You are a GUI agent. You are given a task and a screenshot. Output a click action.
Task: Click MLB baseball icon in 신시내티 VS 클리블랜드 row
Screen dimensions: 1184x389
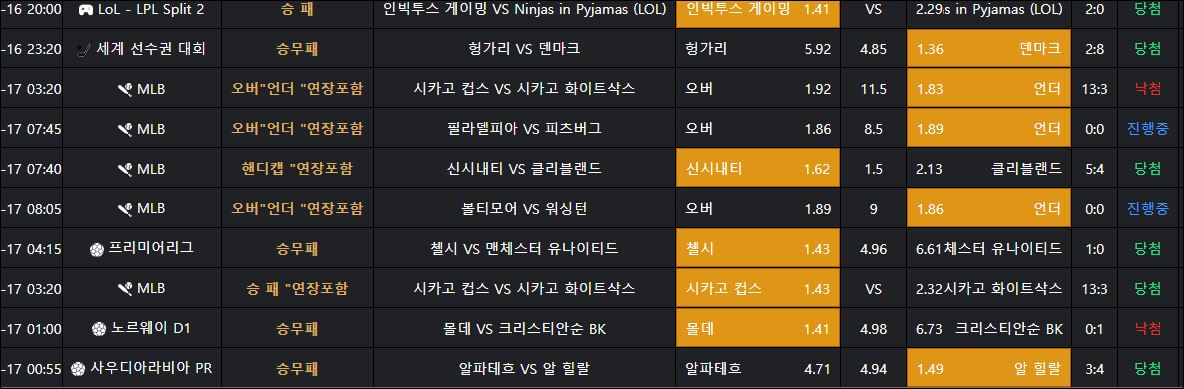click(125, 169)
